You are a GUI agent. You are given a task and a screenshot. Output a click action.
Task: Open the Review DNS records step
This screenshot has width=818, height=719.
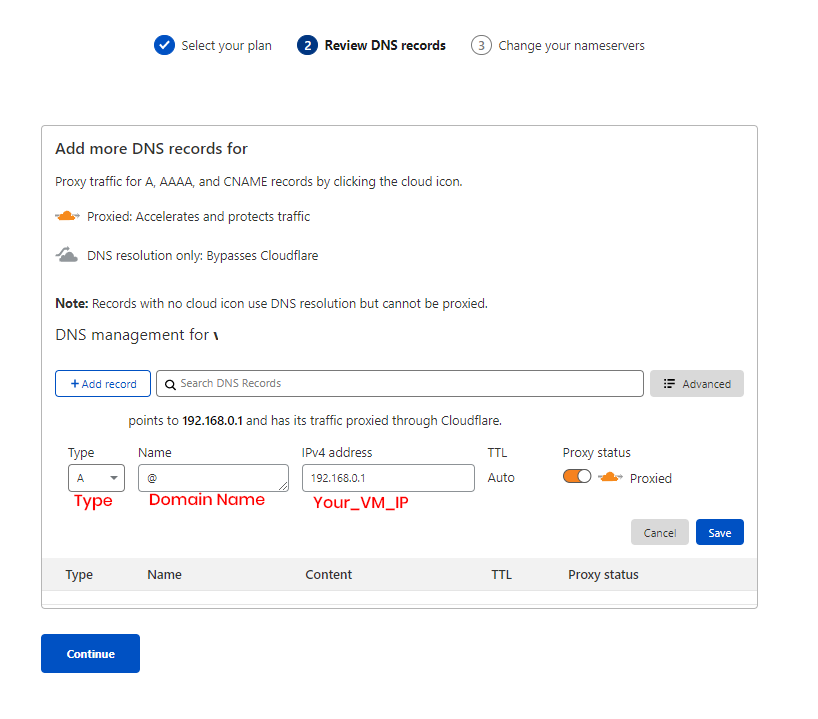[385, 45]
